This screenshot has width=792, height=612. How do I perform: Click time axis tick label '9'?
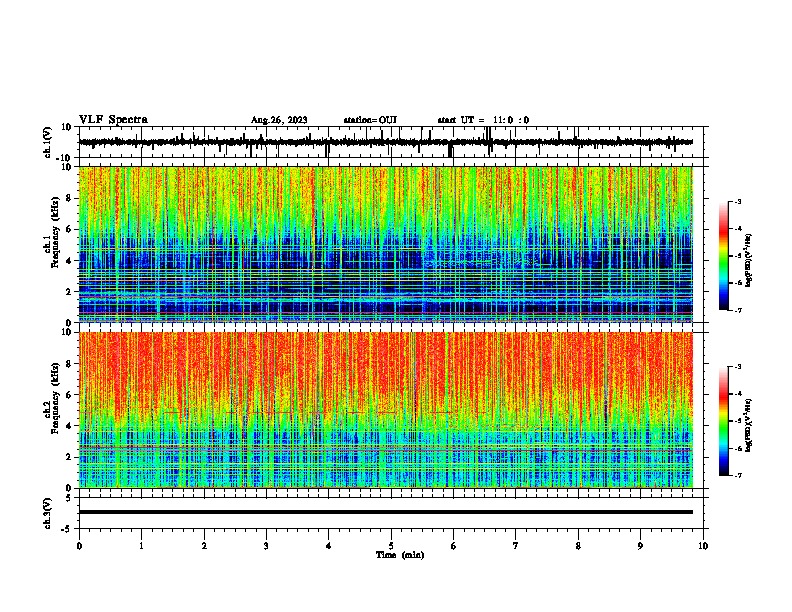click(640, 546)
